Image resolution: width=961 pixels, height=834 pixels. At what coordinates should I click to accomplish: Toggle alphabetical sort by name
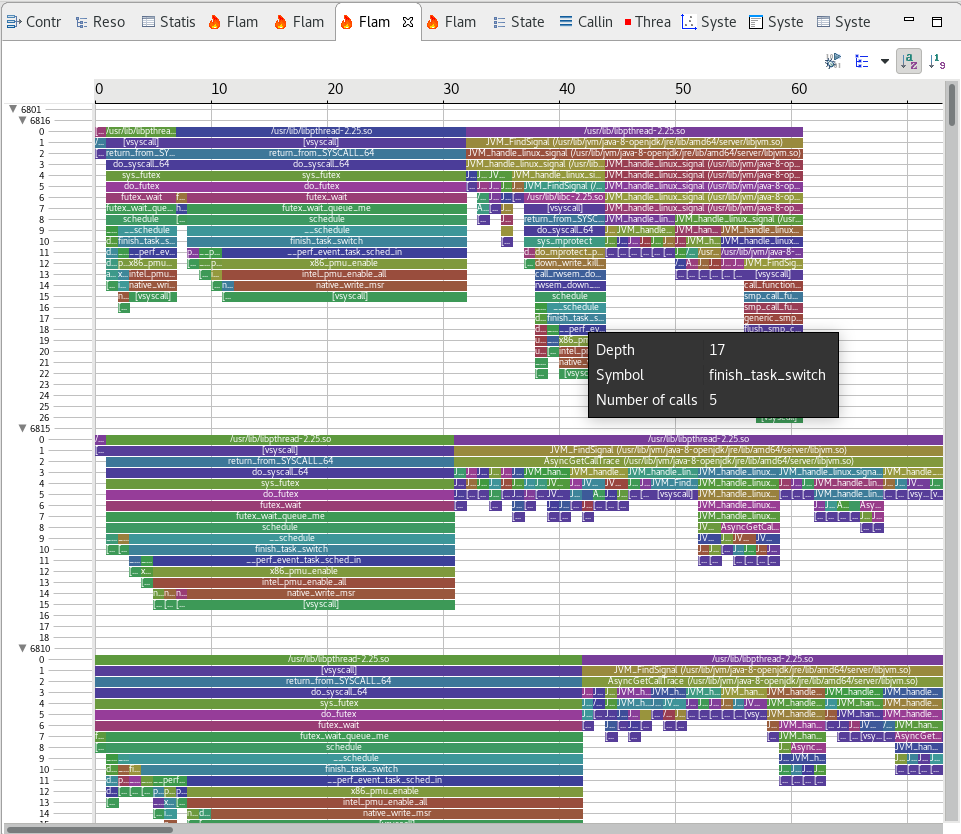[x=909, y=62]
